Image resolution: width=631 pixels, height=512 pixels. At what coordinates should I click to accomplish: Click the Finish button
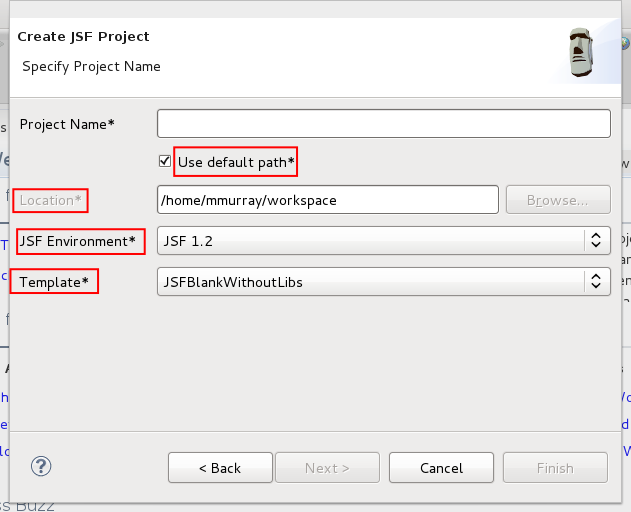tap(555, 468)
